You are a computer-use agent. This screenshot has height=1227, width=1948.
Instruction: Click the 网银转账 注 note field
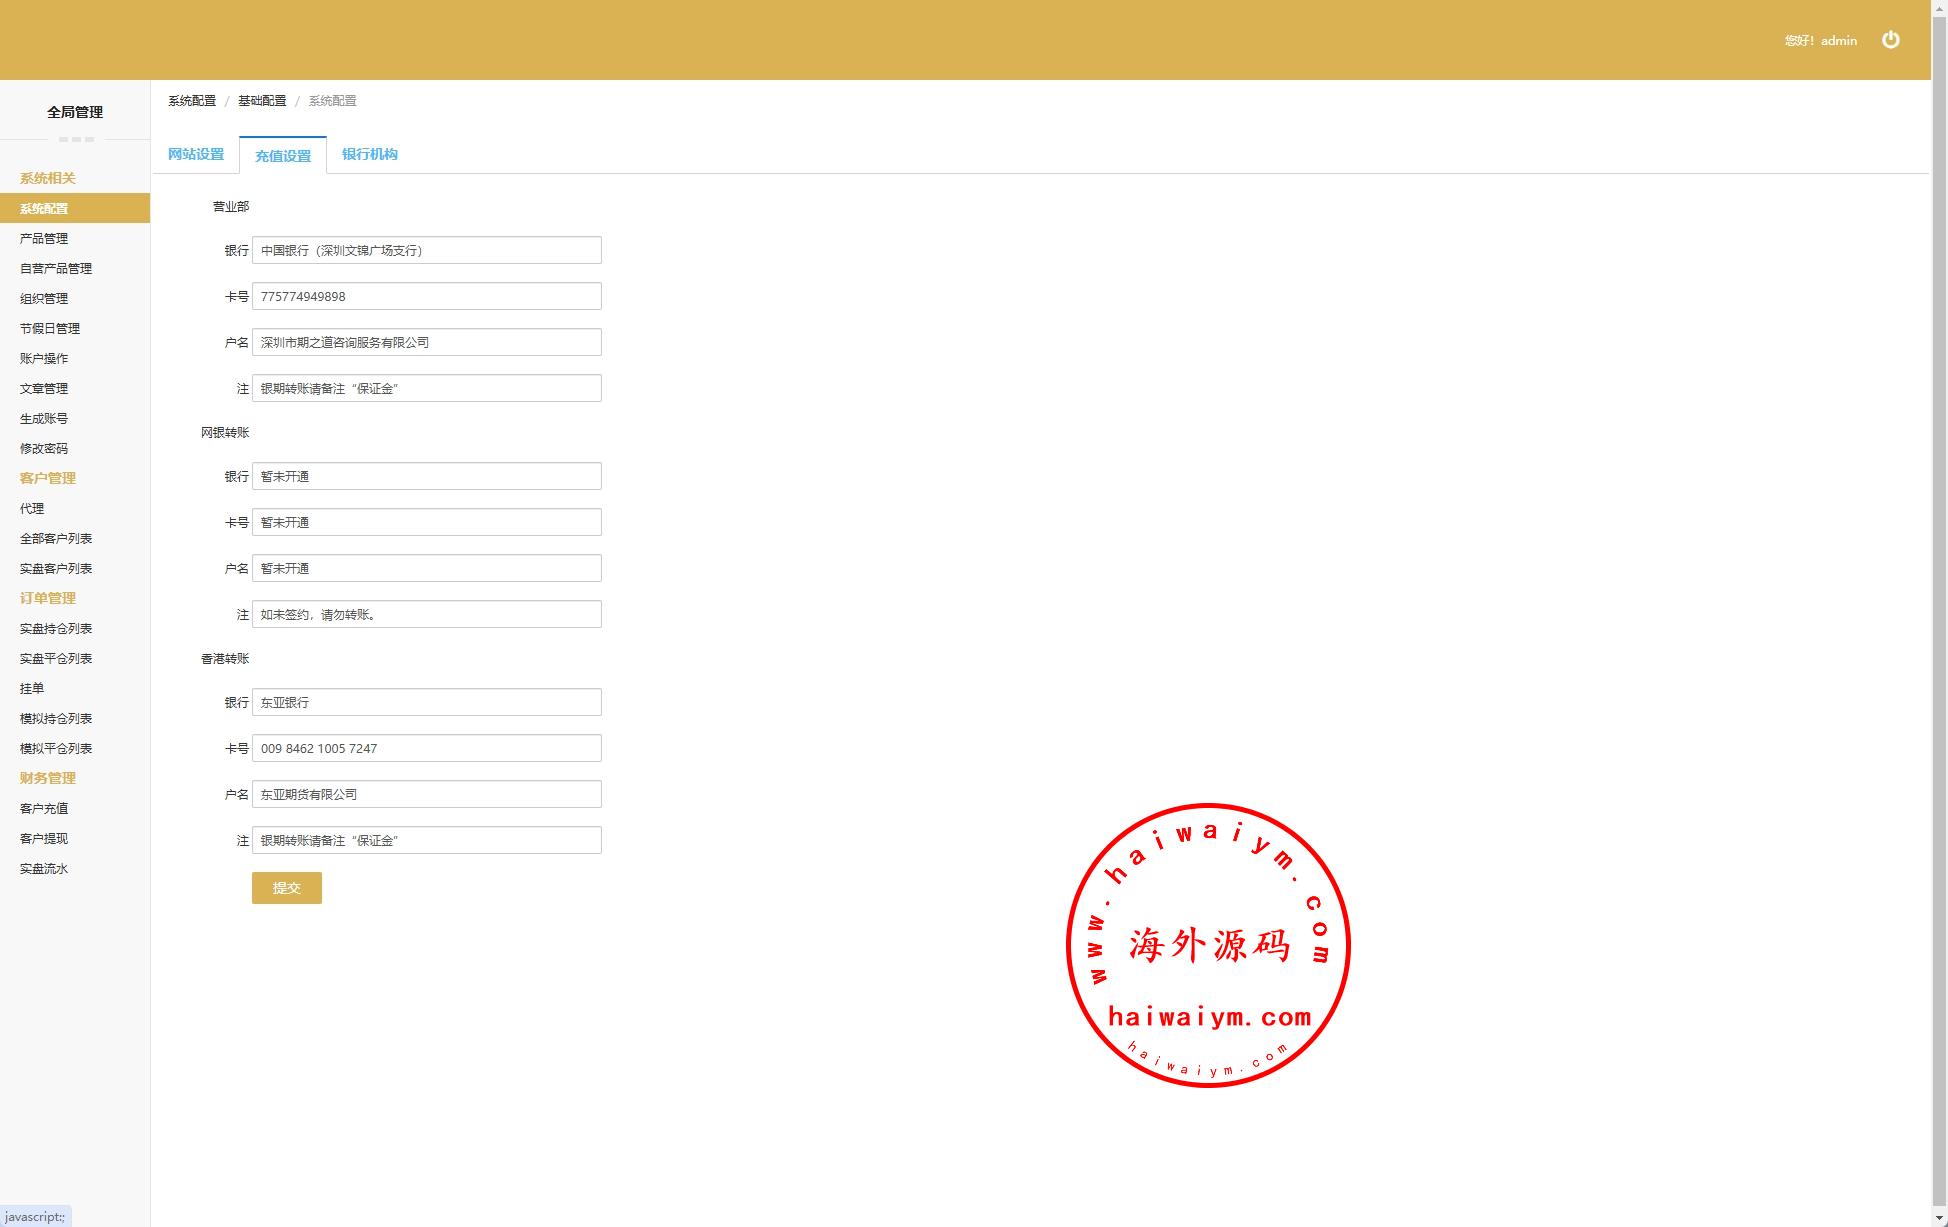click(427, 615)
